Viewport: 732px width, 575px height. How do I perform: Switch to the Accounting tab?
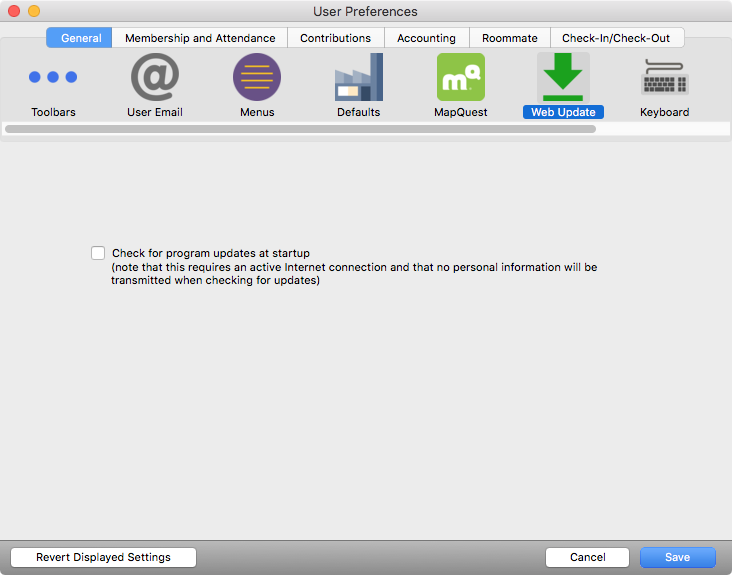[x=426, y=38]
